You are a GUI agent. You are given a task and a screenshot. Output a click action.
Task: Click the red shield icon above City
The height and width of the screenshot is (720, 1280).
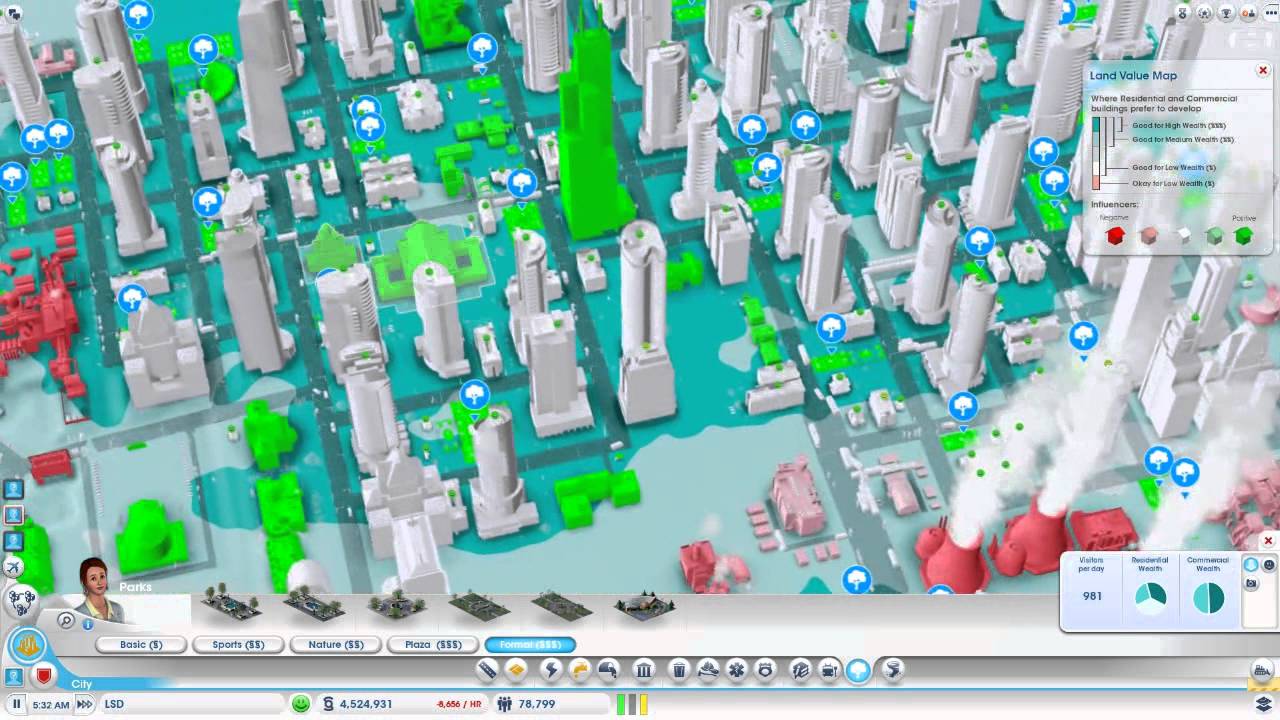44,676
